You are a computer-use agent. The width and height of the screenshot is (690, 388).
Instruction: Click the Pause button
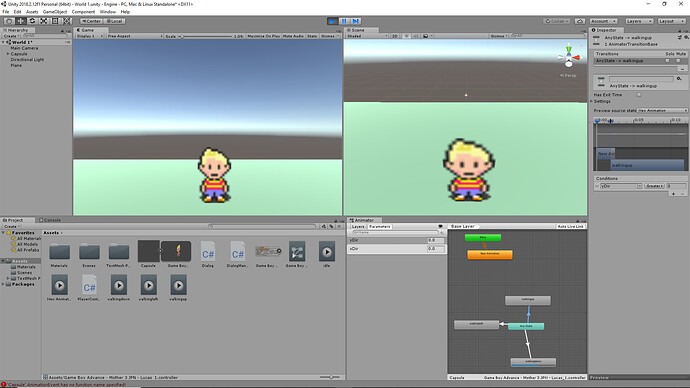pos(344,21)
